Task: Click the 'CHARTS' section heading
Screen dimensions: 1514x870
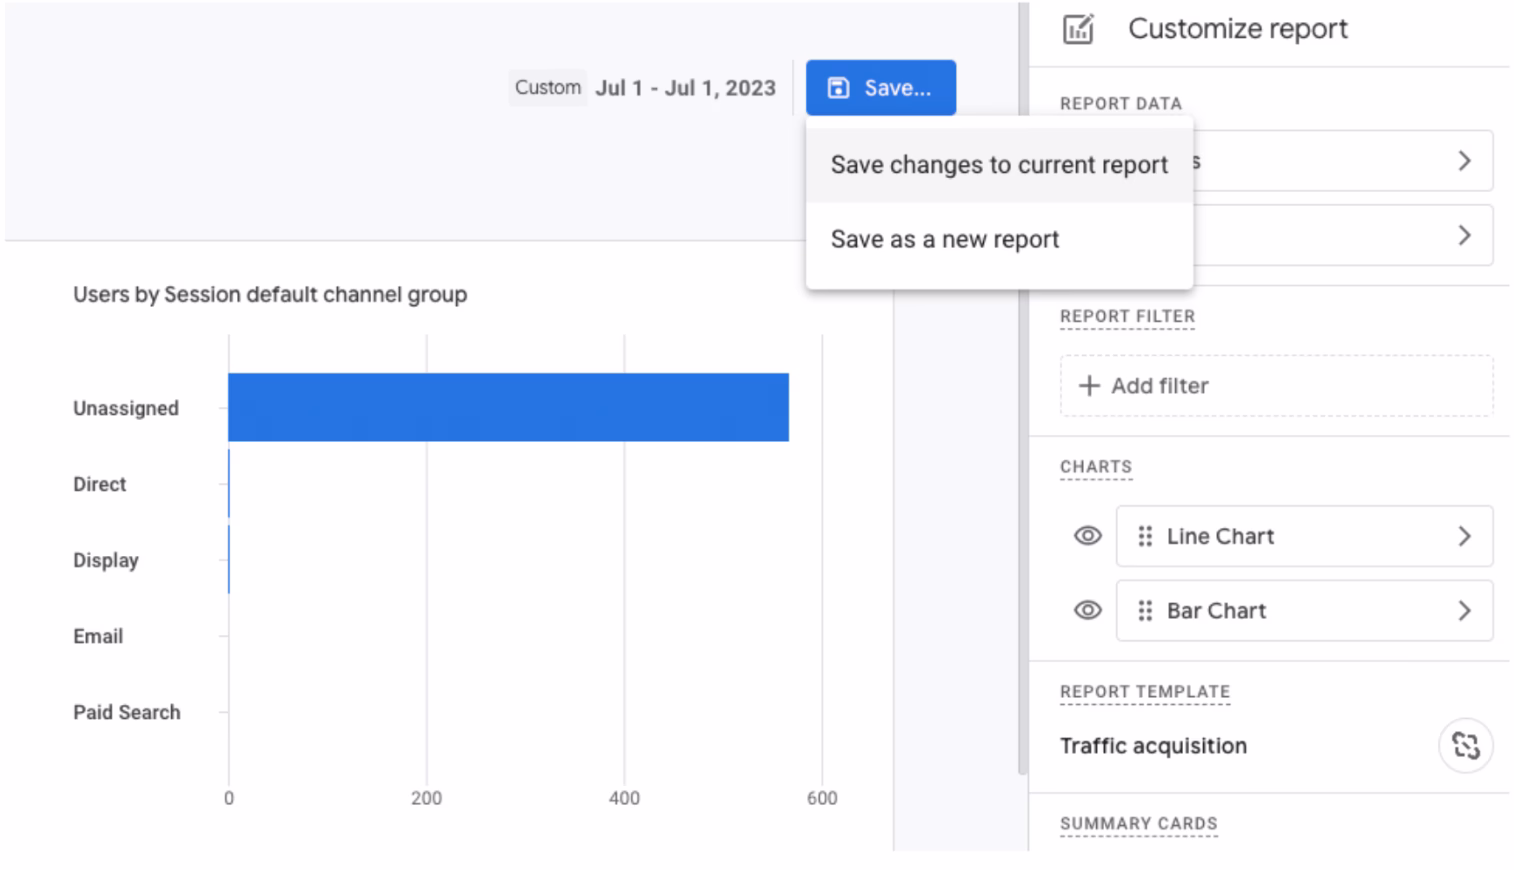Action: click(x=1096, y=467)
